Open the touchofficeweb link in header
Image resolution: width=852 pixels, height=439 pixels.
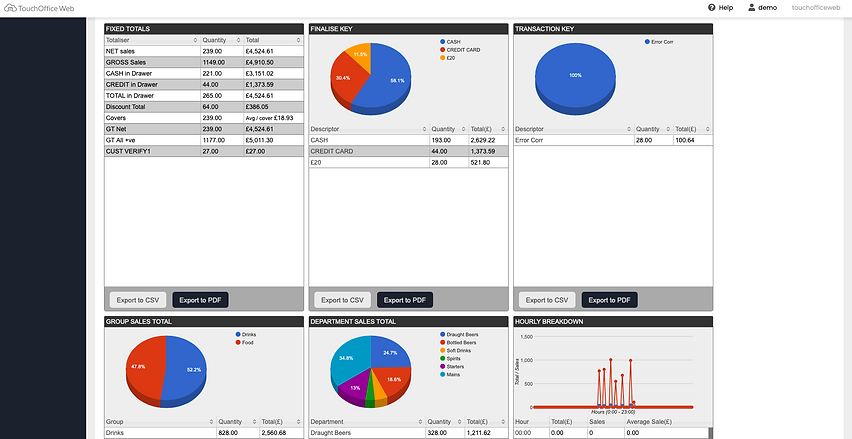coord(816,8)
